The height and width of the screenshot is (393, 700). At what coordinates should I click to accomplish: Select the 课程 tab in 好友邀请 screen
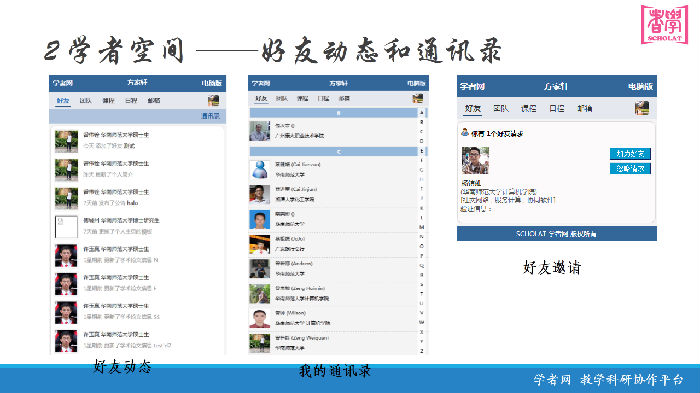coord(529,109)
